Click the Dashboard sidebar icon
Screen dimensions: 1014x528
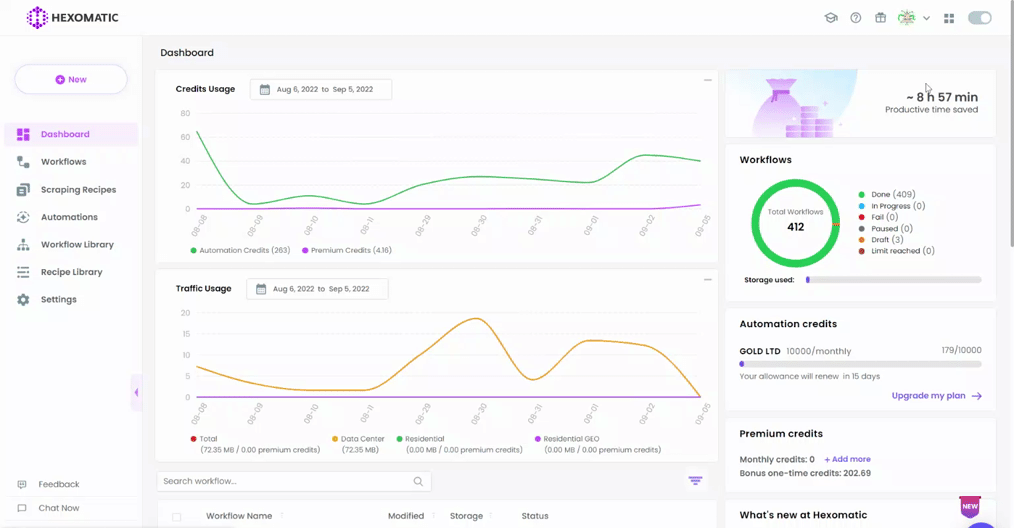[x=23, y=134]
